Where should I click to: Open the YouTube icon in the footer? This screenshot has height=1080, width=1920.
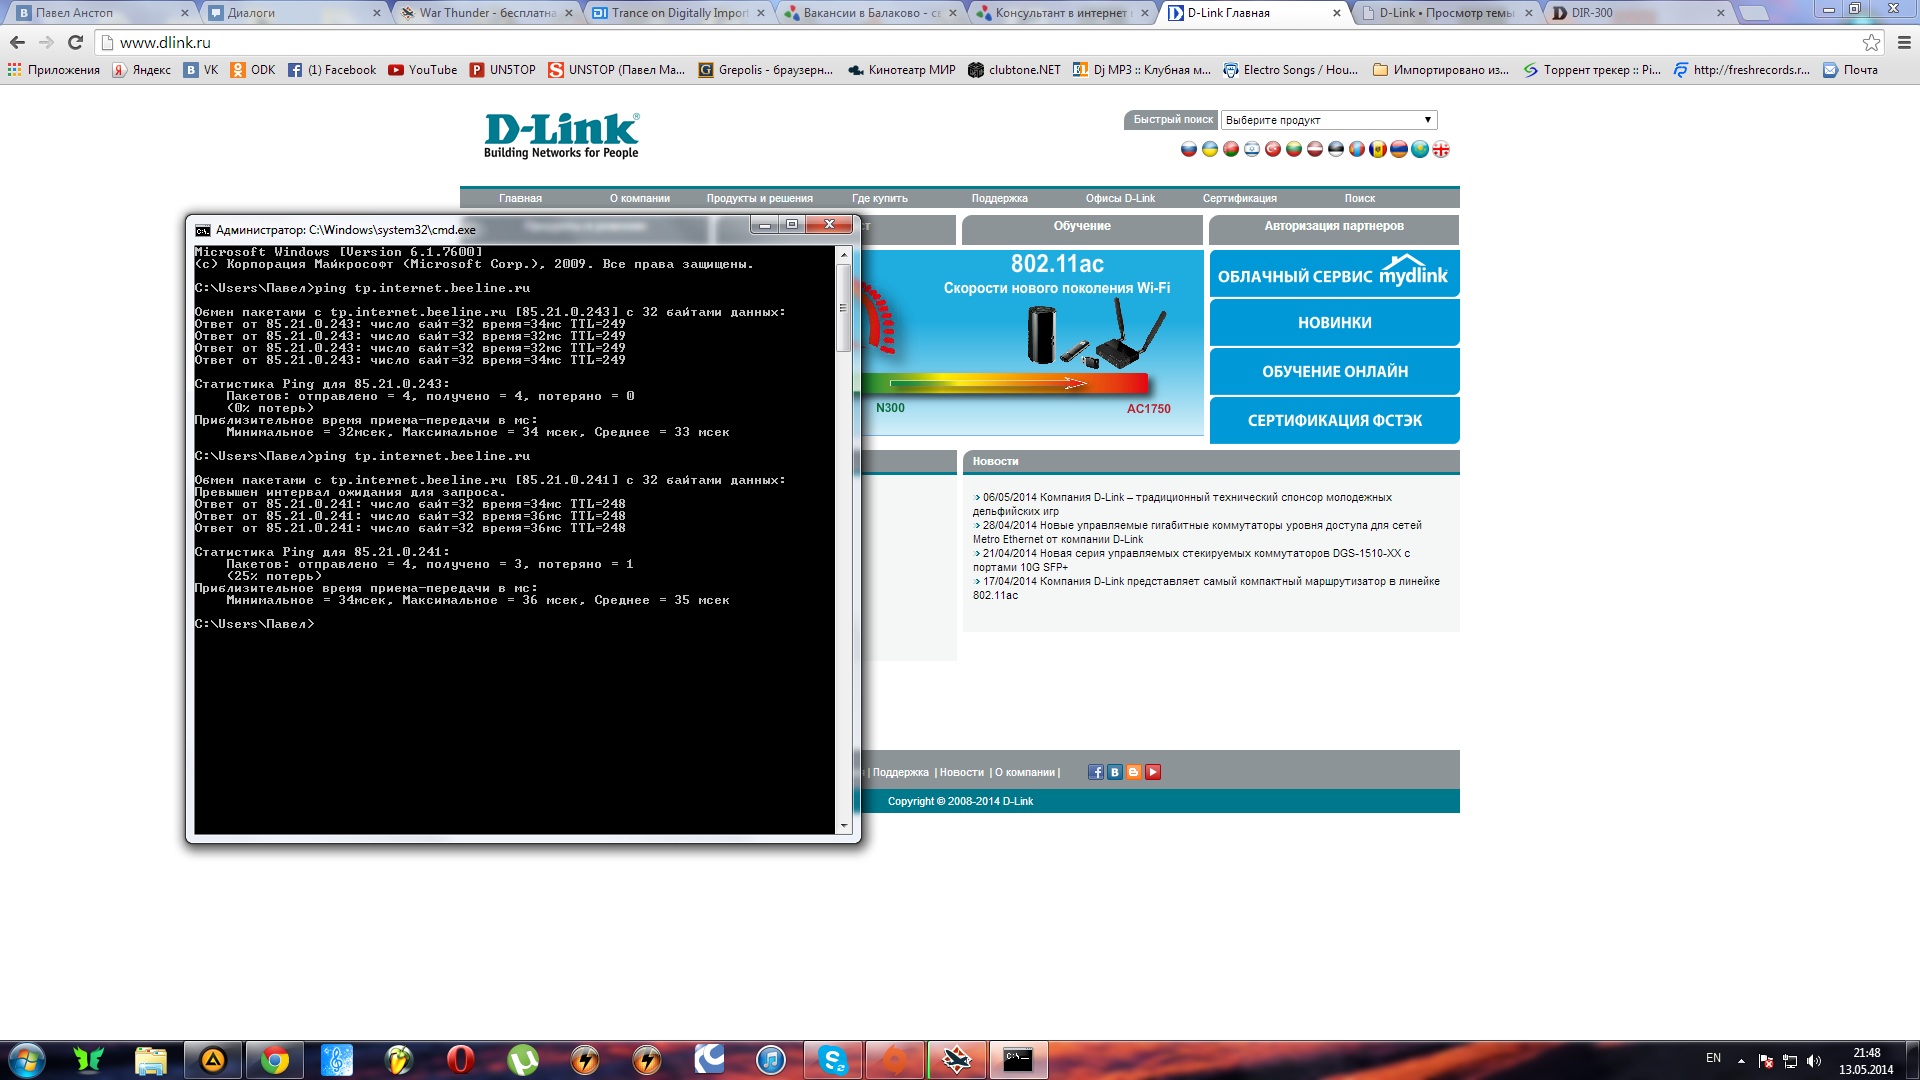tap(1153, 772)
